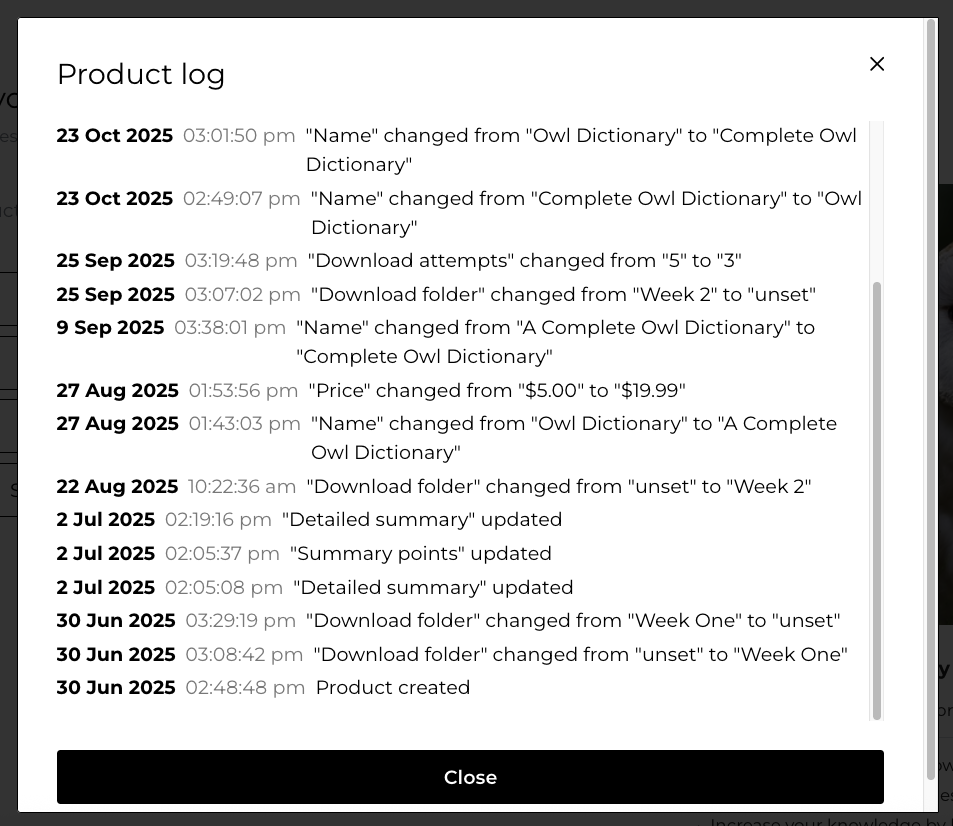Select the "Summary points" updated entry
The height and width of the screenshot is (826, 953).
click(420, 554)
